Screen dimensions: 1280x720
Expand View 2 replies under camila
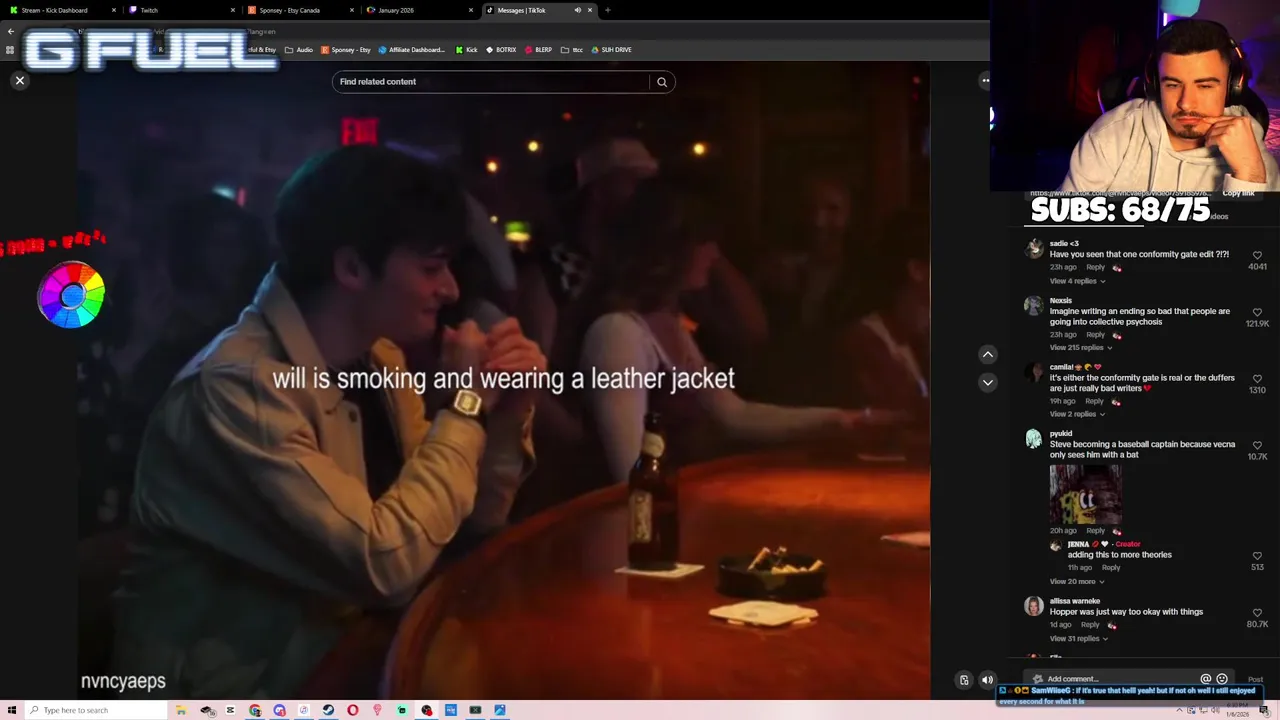(x=1077, y=414)
